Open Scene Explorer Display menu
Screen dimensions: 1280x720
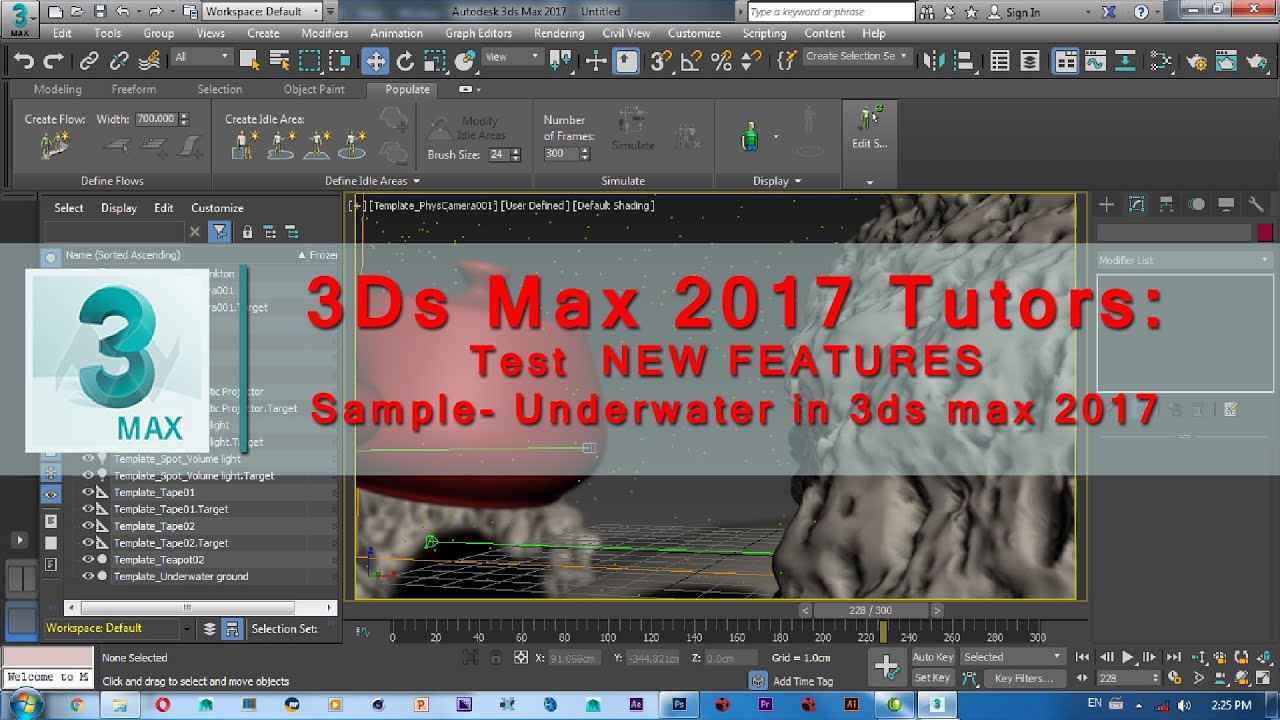click(x=118, y=208)
